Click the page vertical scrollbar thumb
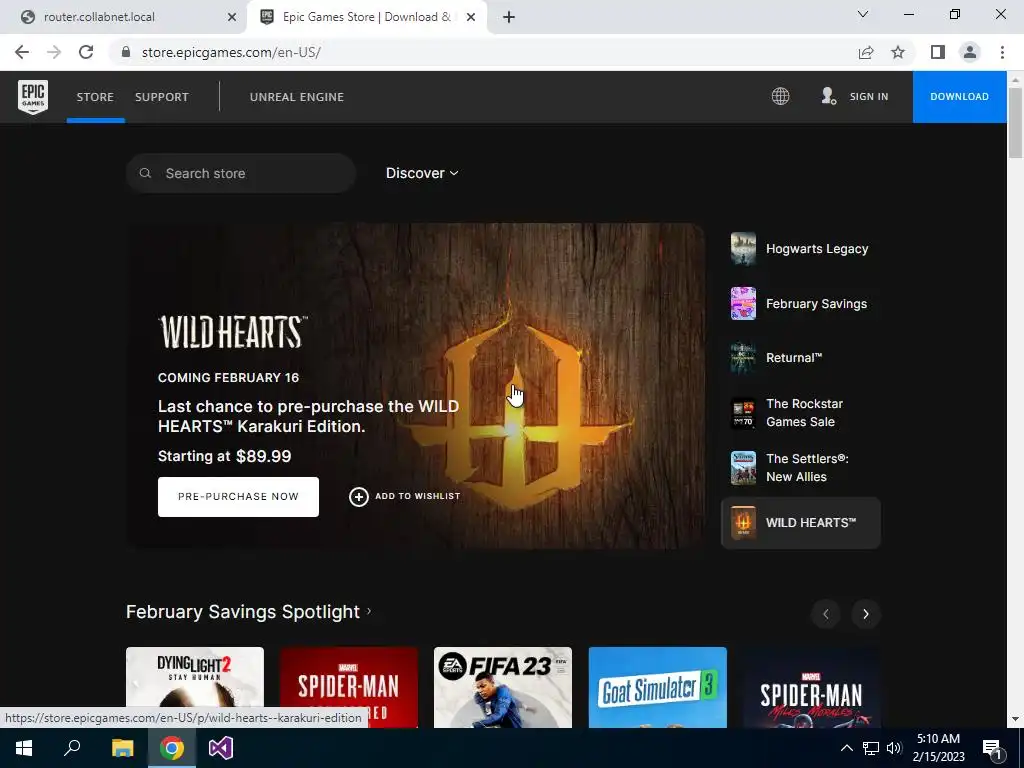This screenshot has width=1024, height=768. click(x=1015, y=122)
